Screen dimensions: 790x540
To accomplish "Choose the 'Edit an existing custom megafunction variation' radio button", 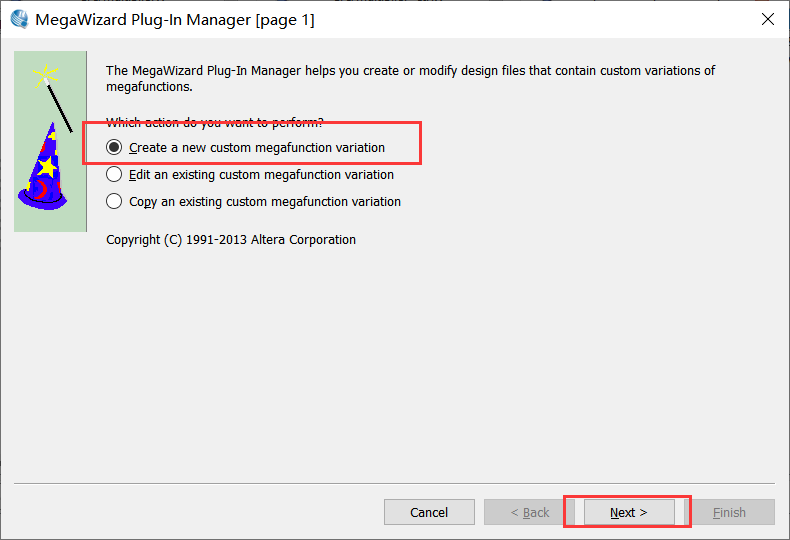I will point(114,174).
